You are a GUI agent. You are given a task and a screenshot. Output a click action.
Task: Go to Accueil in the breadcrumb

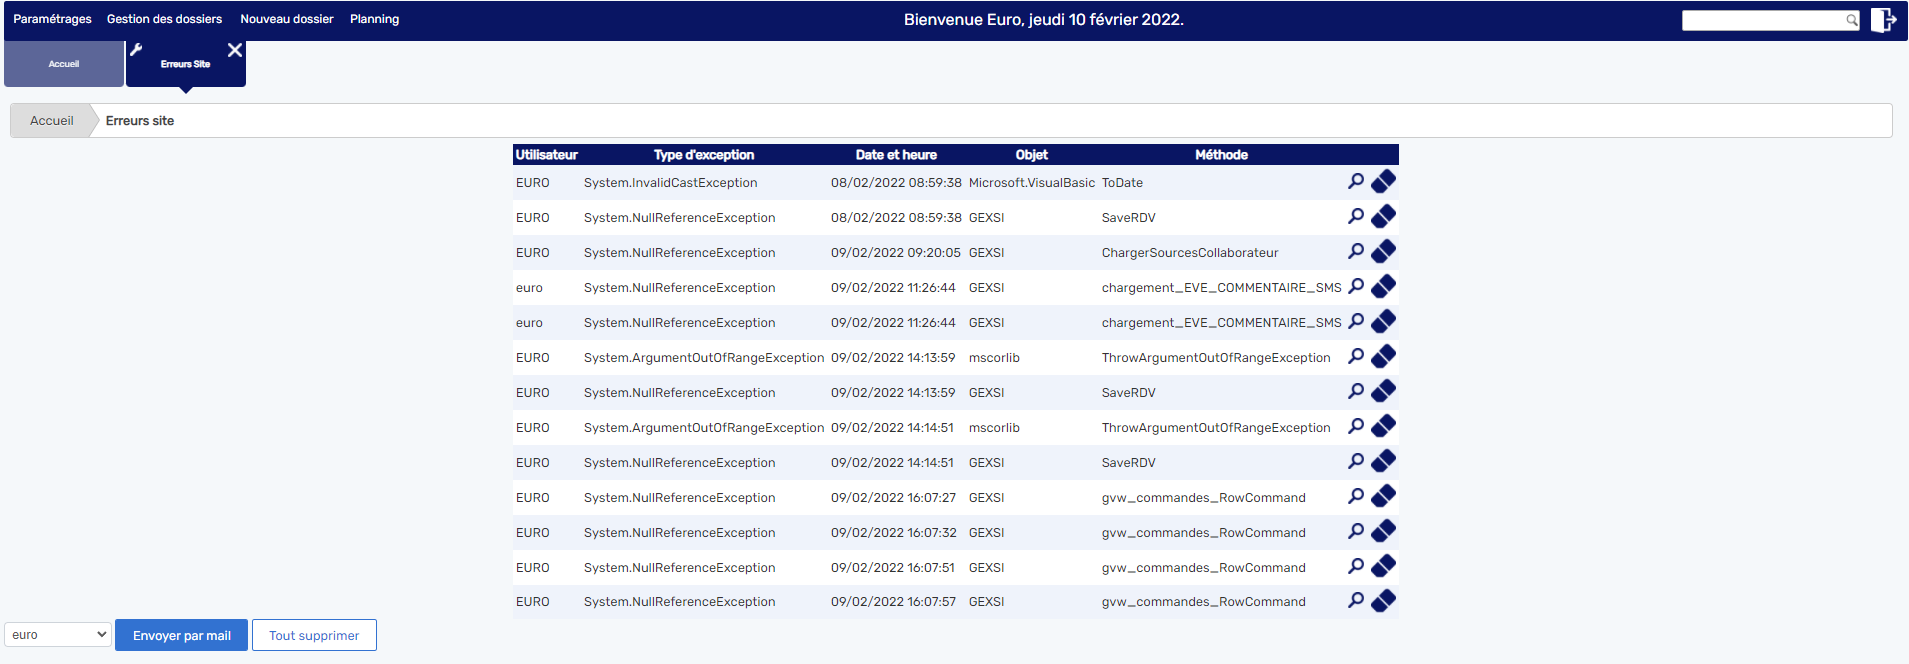(52, 121)
